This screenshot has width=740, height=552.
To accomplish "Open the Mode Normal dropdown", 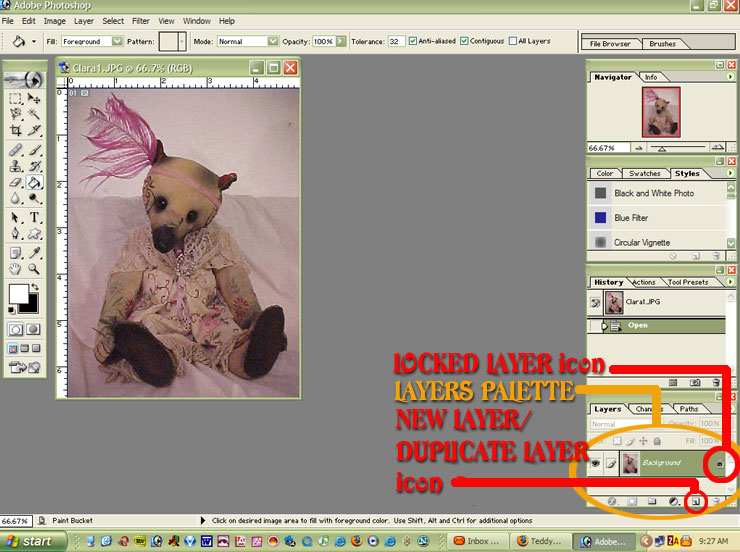I will click(272, 42).
